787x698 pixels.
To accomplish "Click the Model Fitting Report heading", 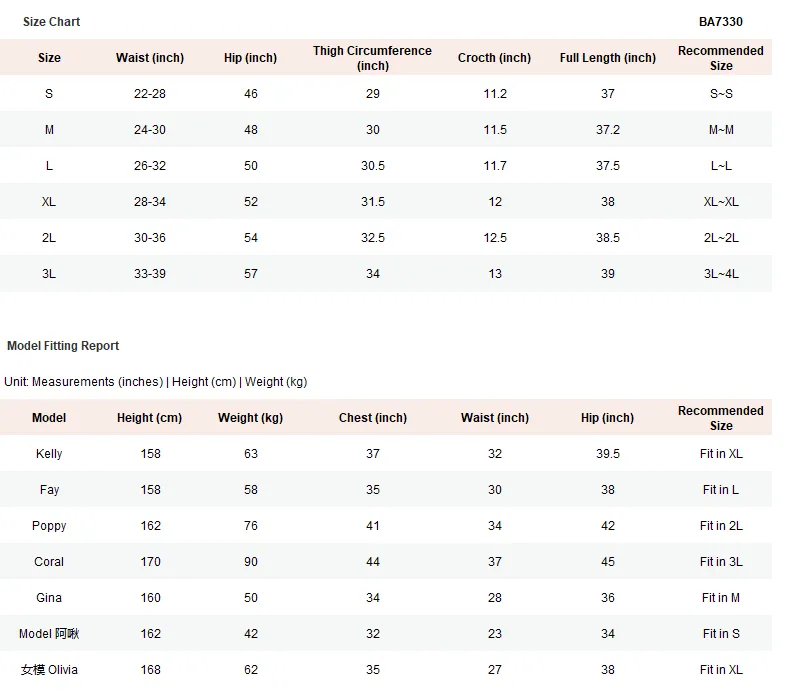I will point(63,346).
